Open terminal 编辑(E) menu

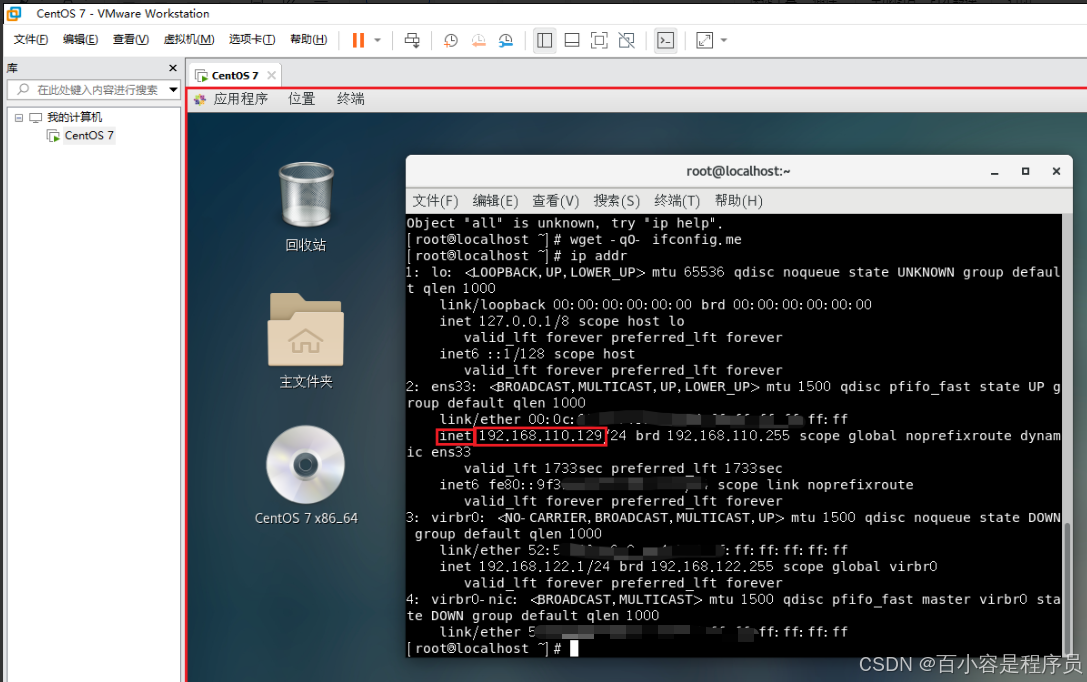(x=495, y=201)
